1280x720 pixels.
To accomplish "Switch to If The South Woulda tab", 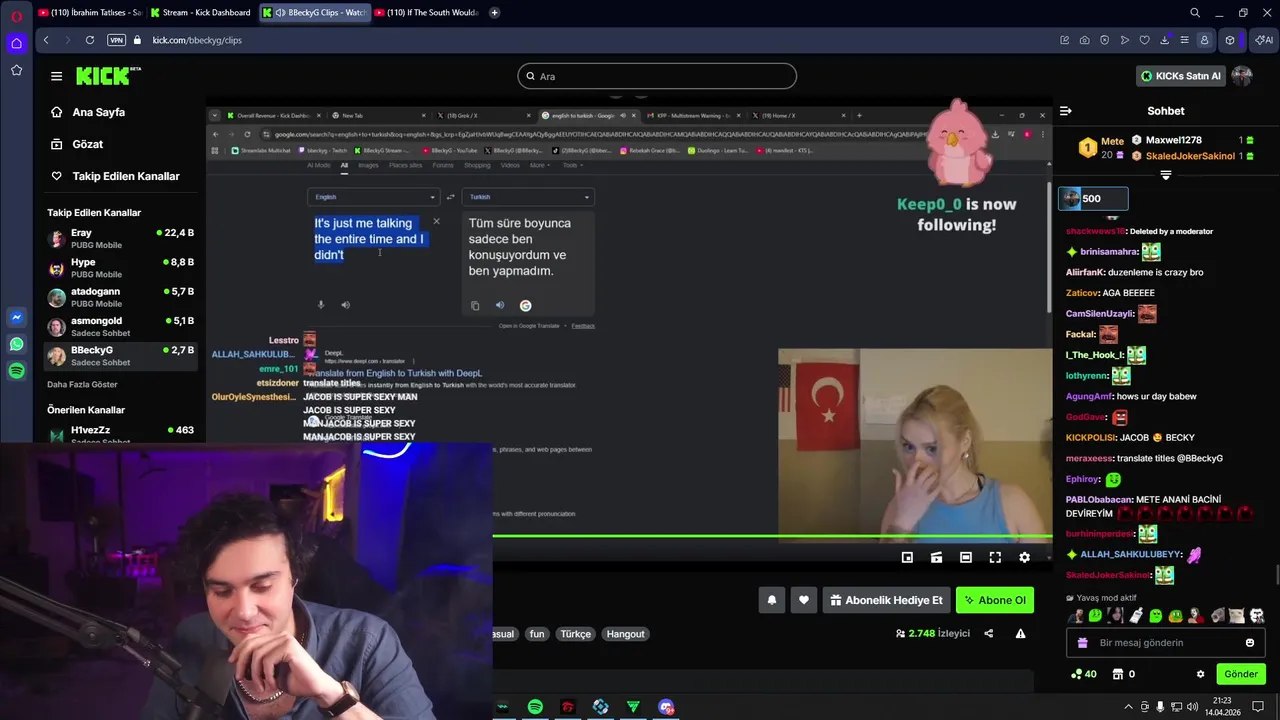I will pos(426,13).
